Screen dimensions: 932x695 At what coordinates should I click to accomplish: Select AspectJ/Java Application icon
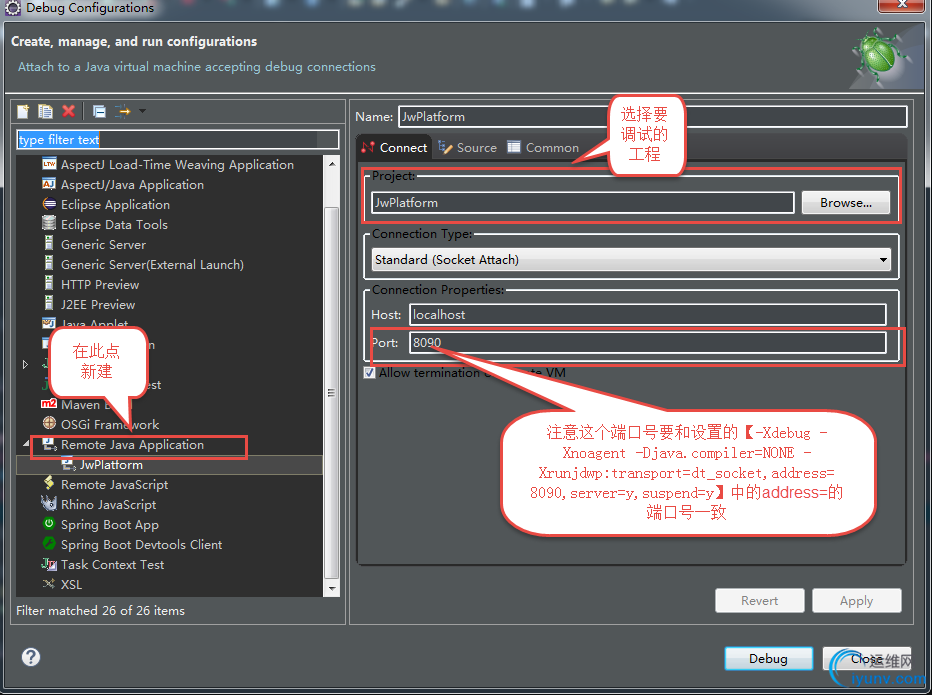tap(49, 184)
